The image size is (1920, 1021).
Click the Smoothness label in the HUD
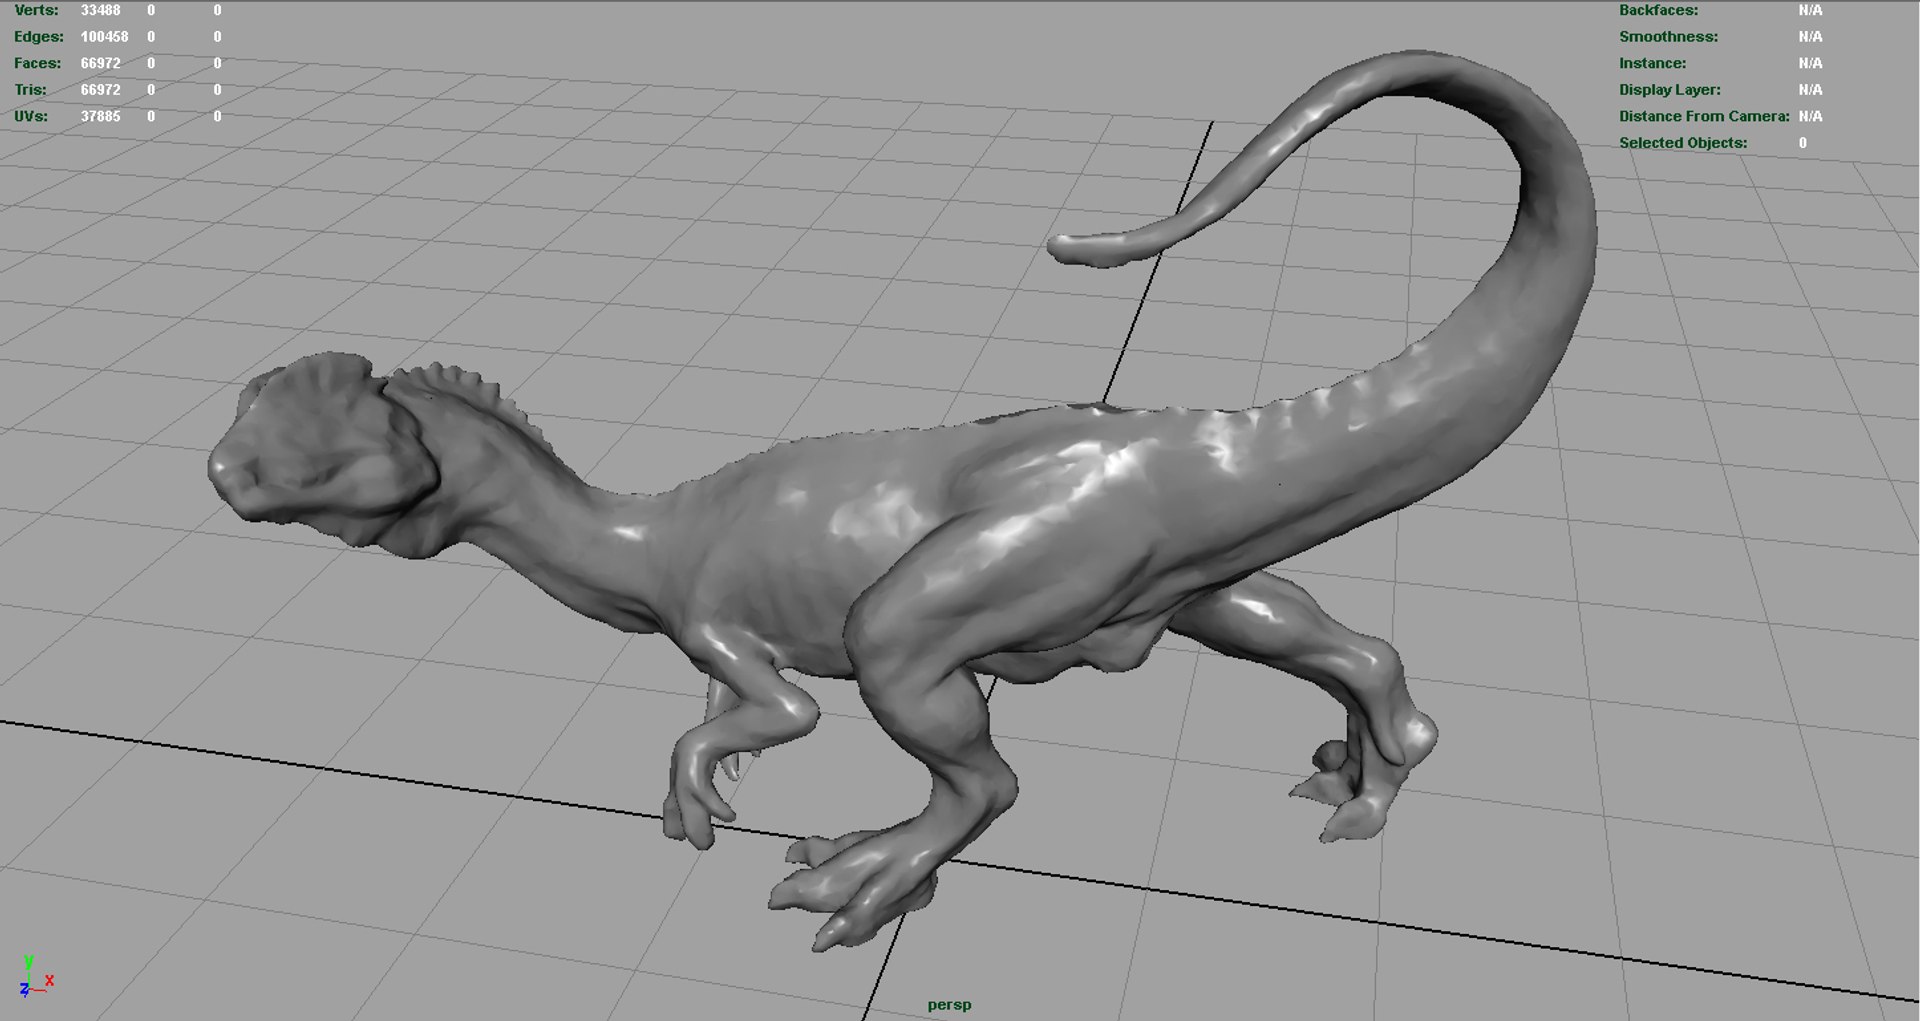(1668, 37)
